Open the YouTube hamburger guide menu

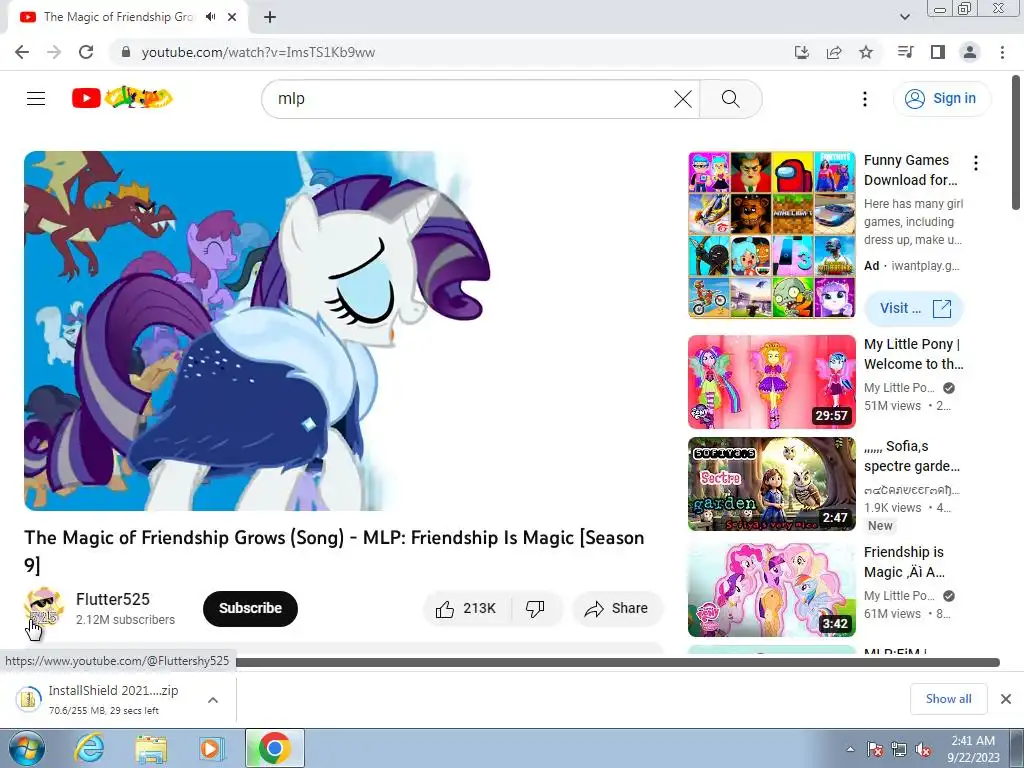[x=36, y=99]
